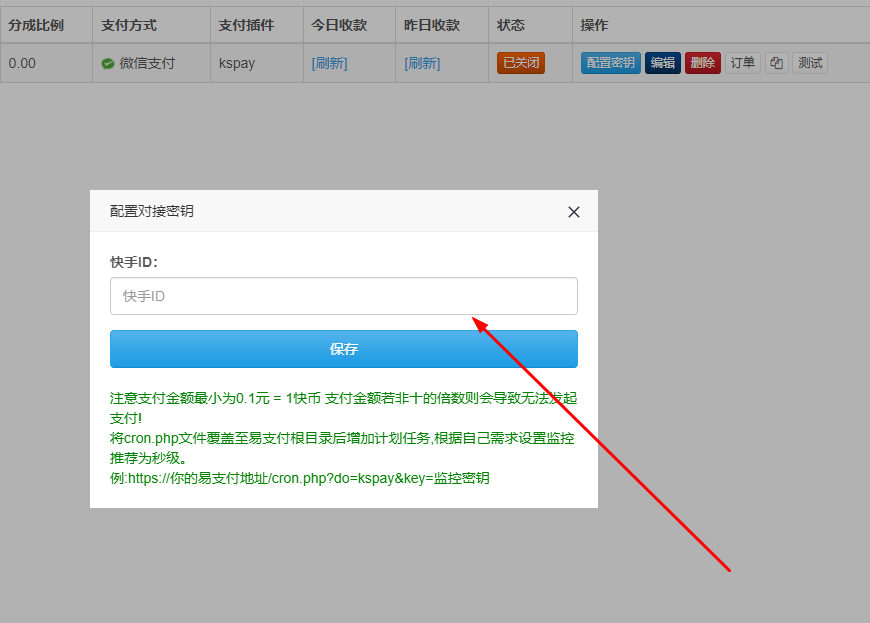The height and width of the screenshot is (623, 870).
Task: Click the 测试 button
Action: pyautogui.click(x=810, y=63)
